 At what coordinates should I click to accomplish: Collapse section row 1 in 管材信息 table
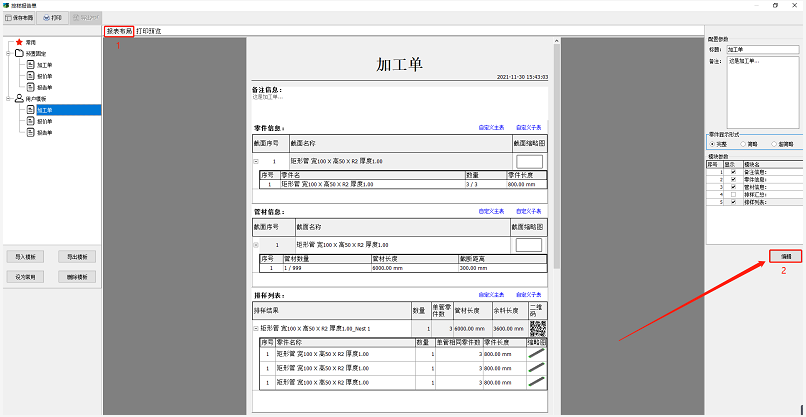tap(256, 245)
